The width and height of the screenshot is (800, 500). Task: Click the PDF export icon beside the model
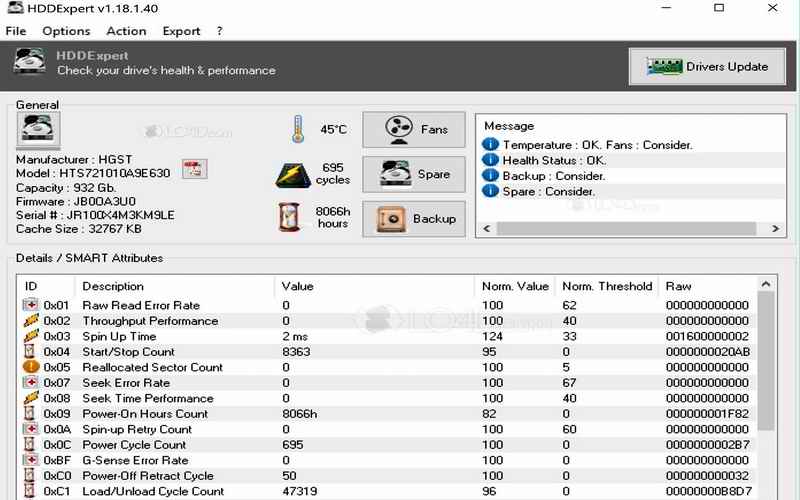click(x=194, y=169)
